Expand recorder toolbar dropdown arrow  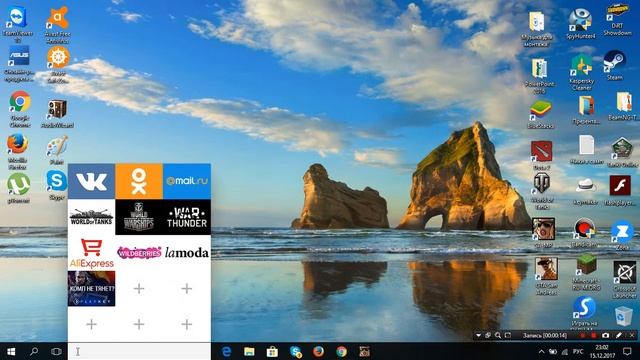pyautogui.click(x=478, y=336)
